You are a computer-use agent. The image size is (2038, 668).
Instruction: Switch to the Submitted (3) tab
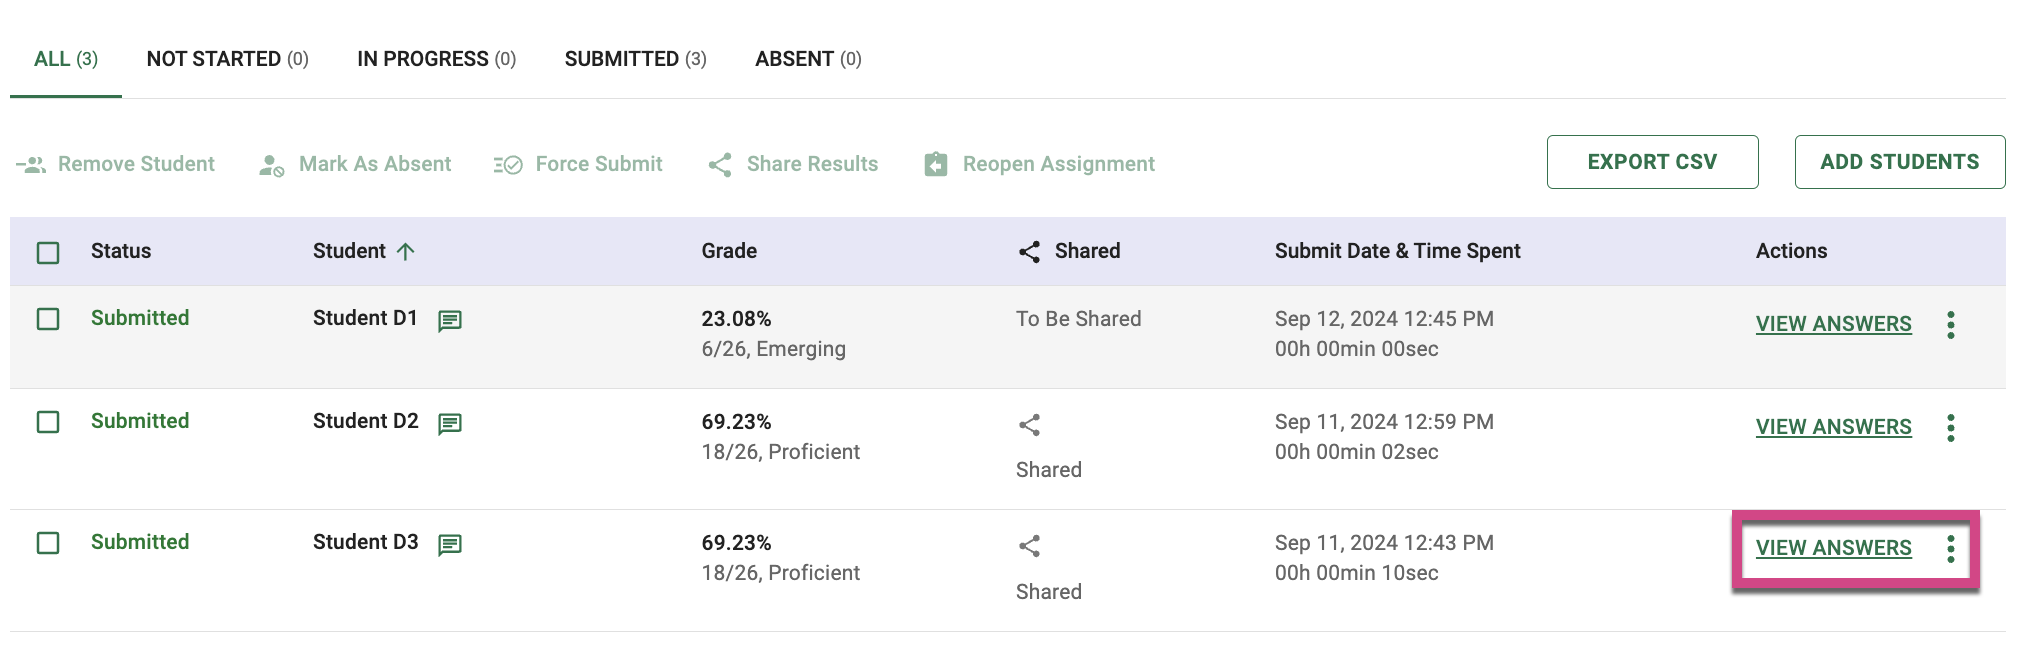tap(635, 59)
